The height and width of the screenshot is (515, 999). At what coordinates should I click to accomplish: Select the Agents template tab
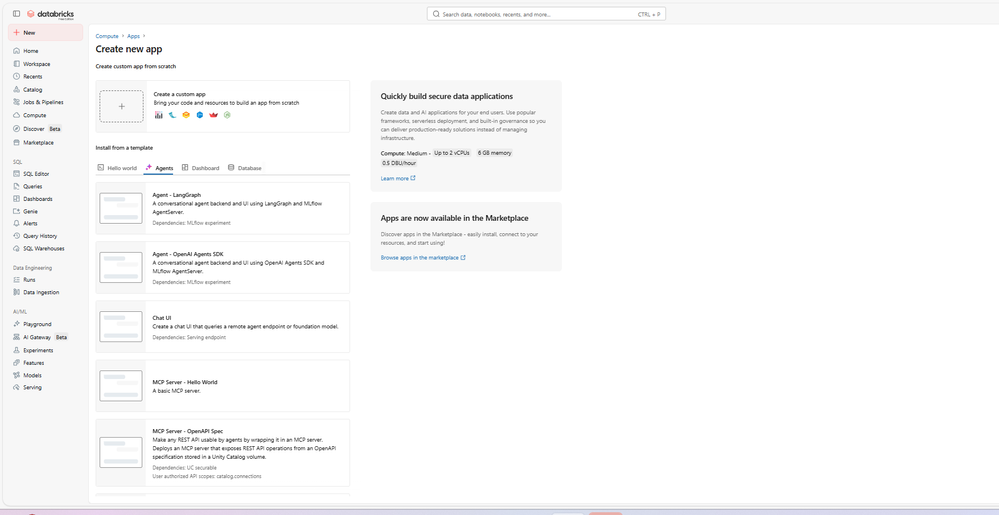159,168
